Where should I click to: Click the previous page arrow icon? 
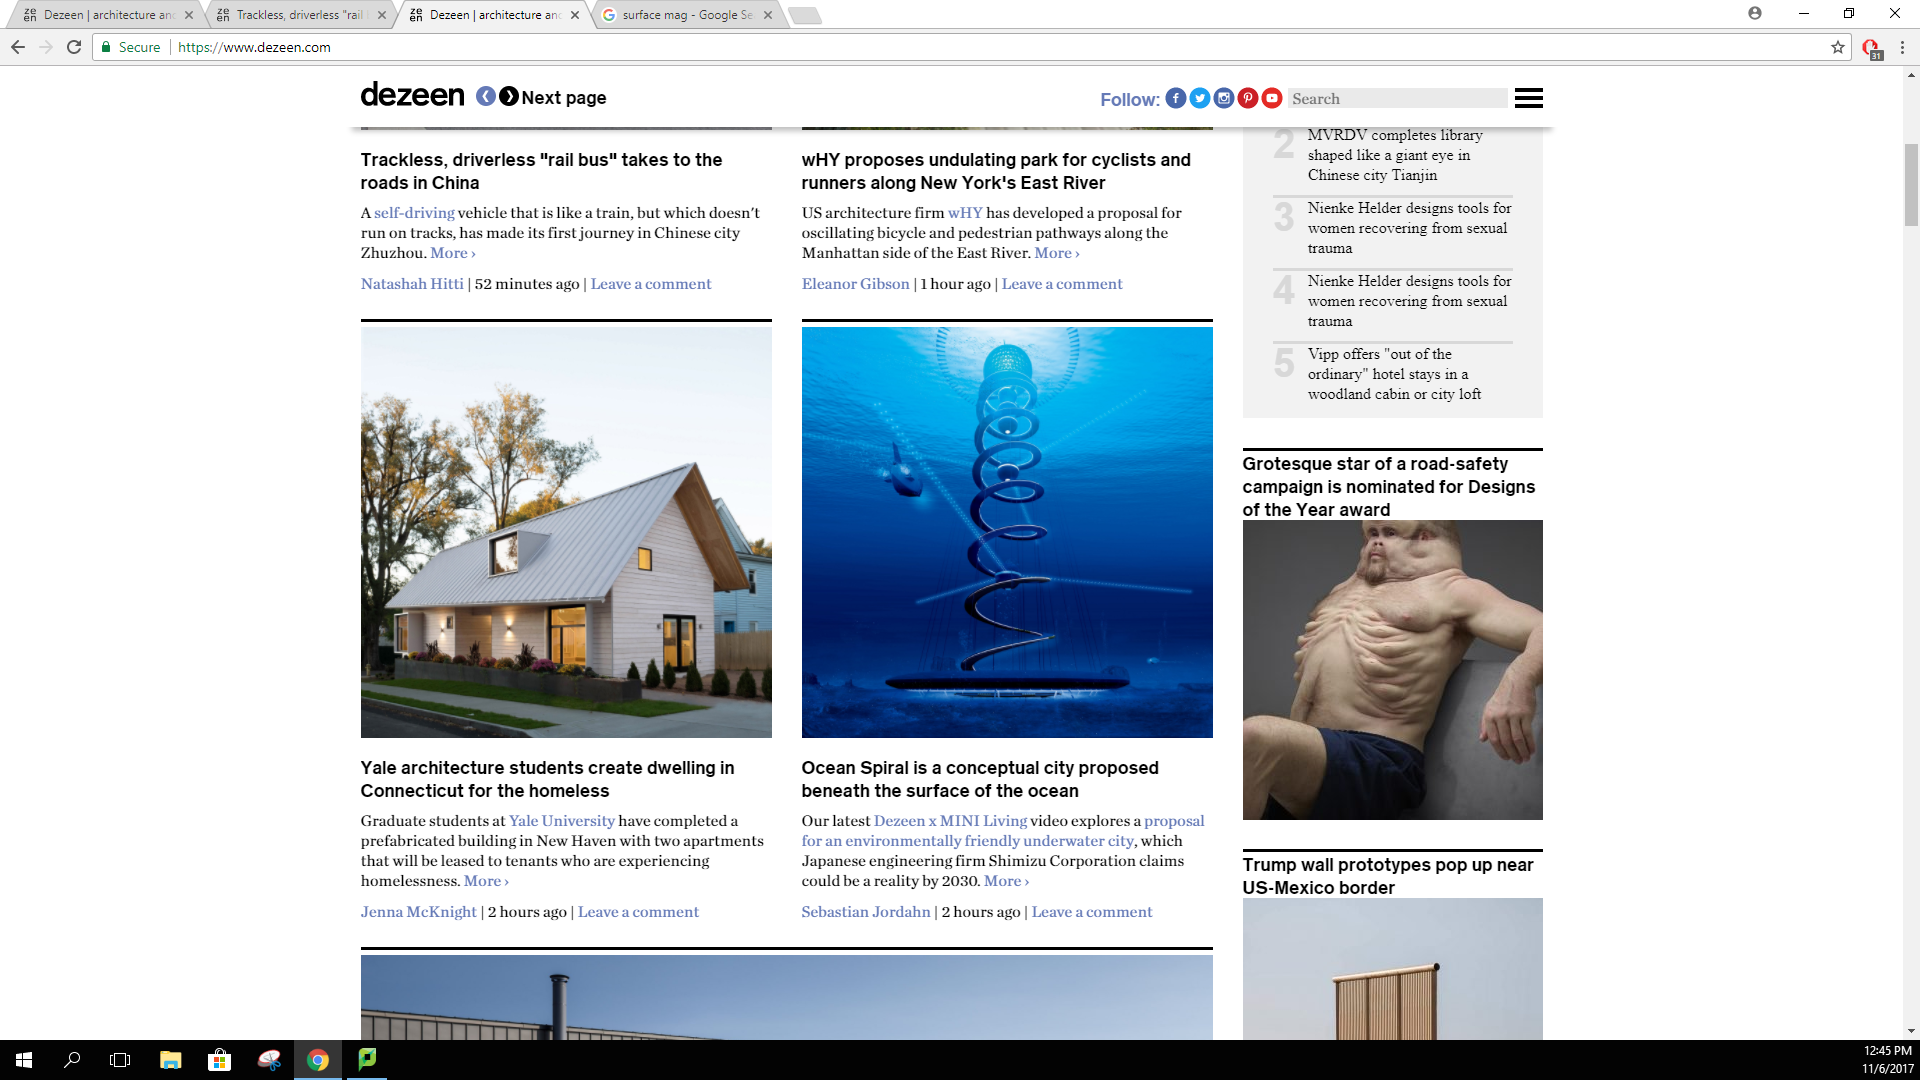(x=486, y=97)
